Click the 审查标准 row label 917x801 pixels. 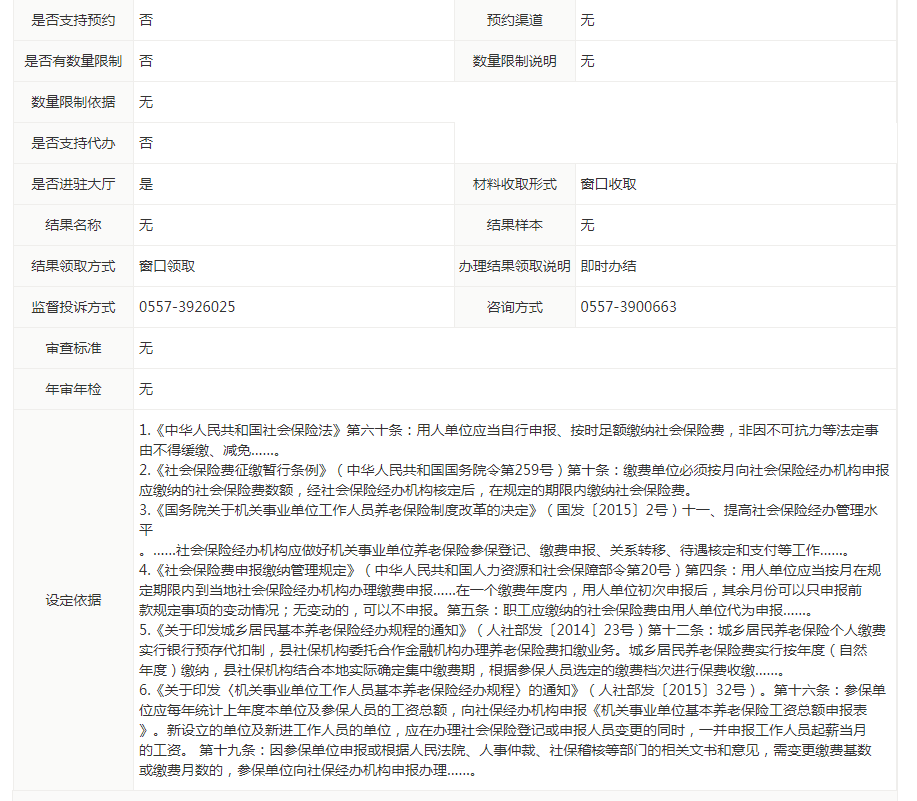point(73,348)
